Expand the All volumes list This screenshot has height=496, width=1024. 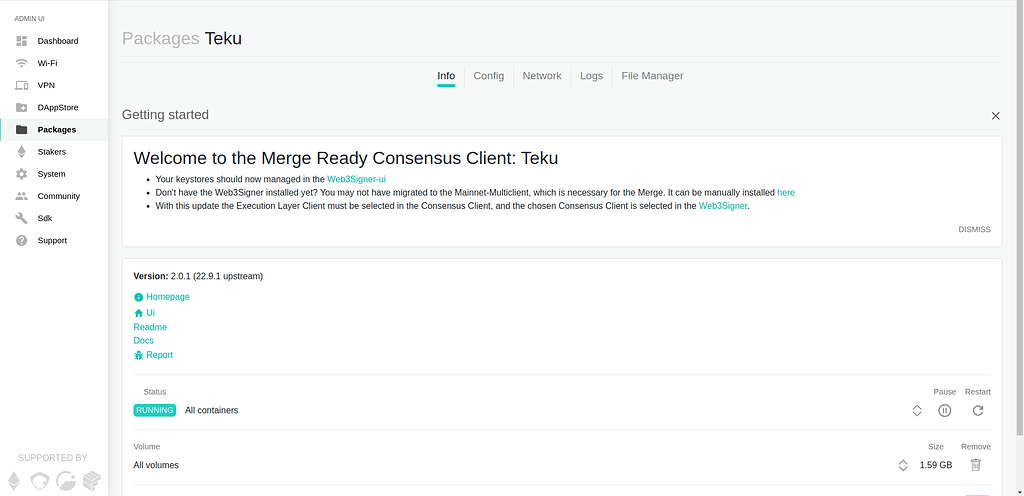pos(903,465)
